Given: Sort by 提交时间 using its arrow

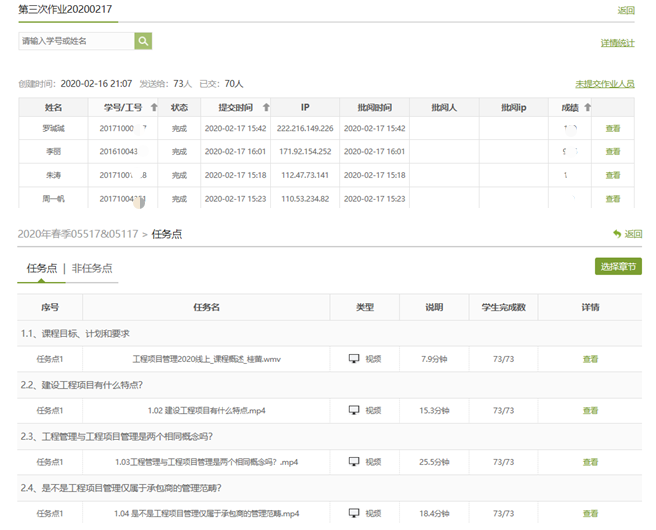Looking at the screenshot, I should [x=262, y=107].
